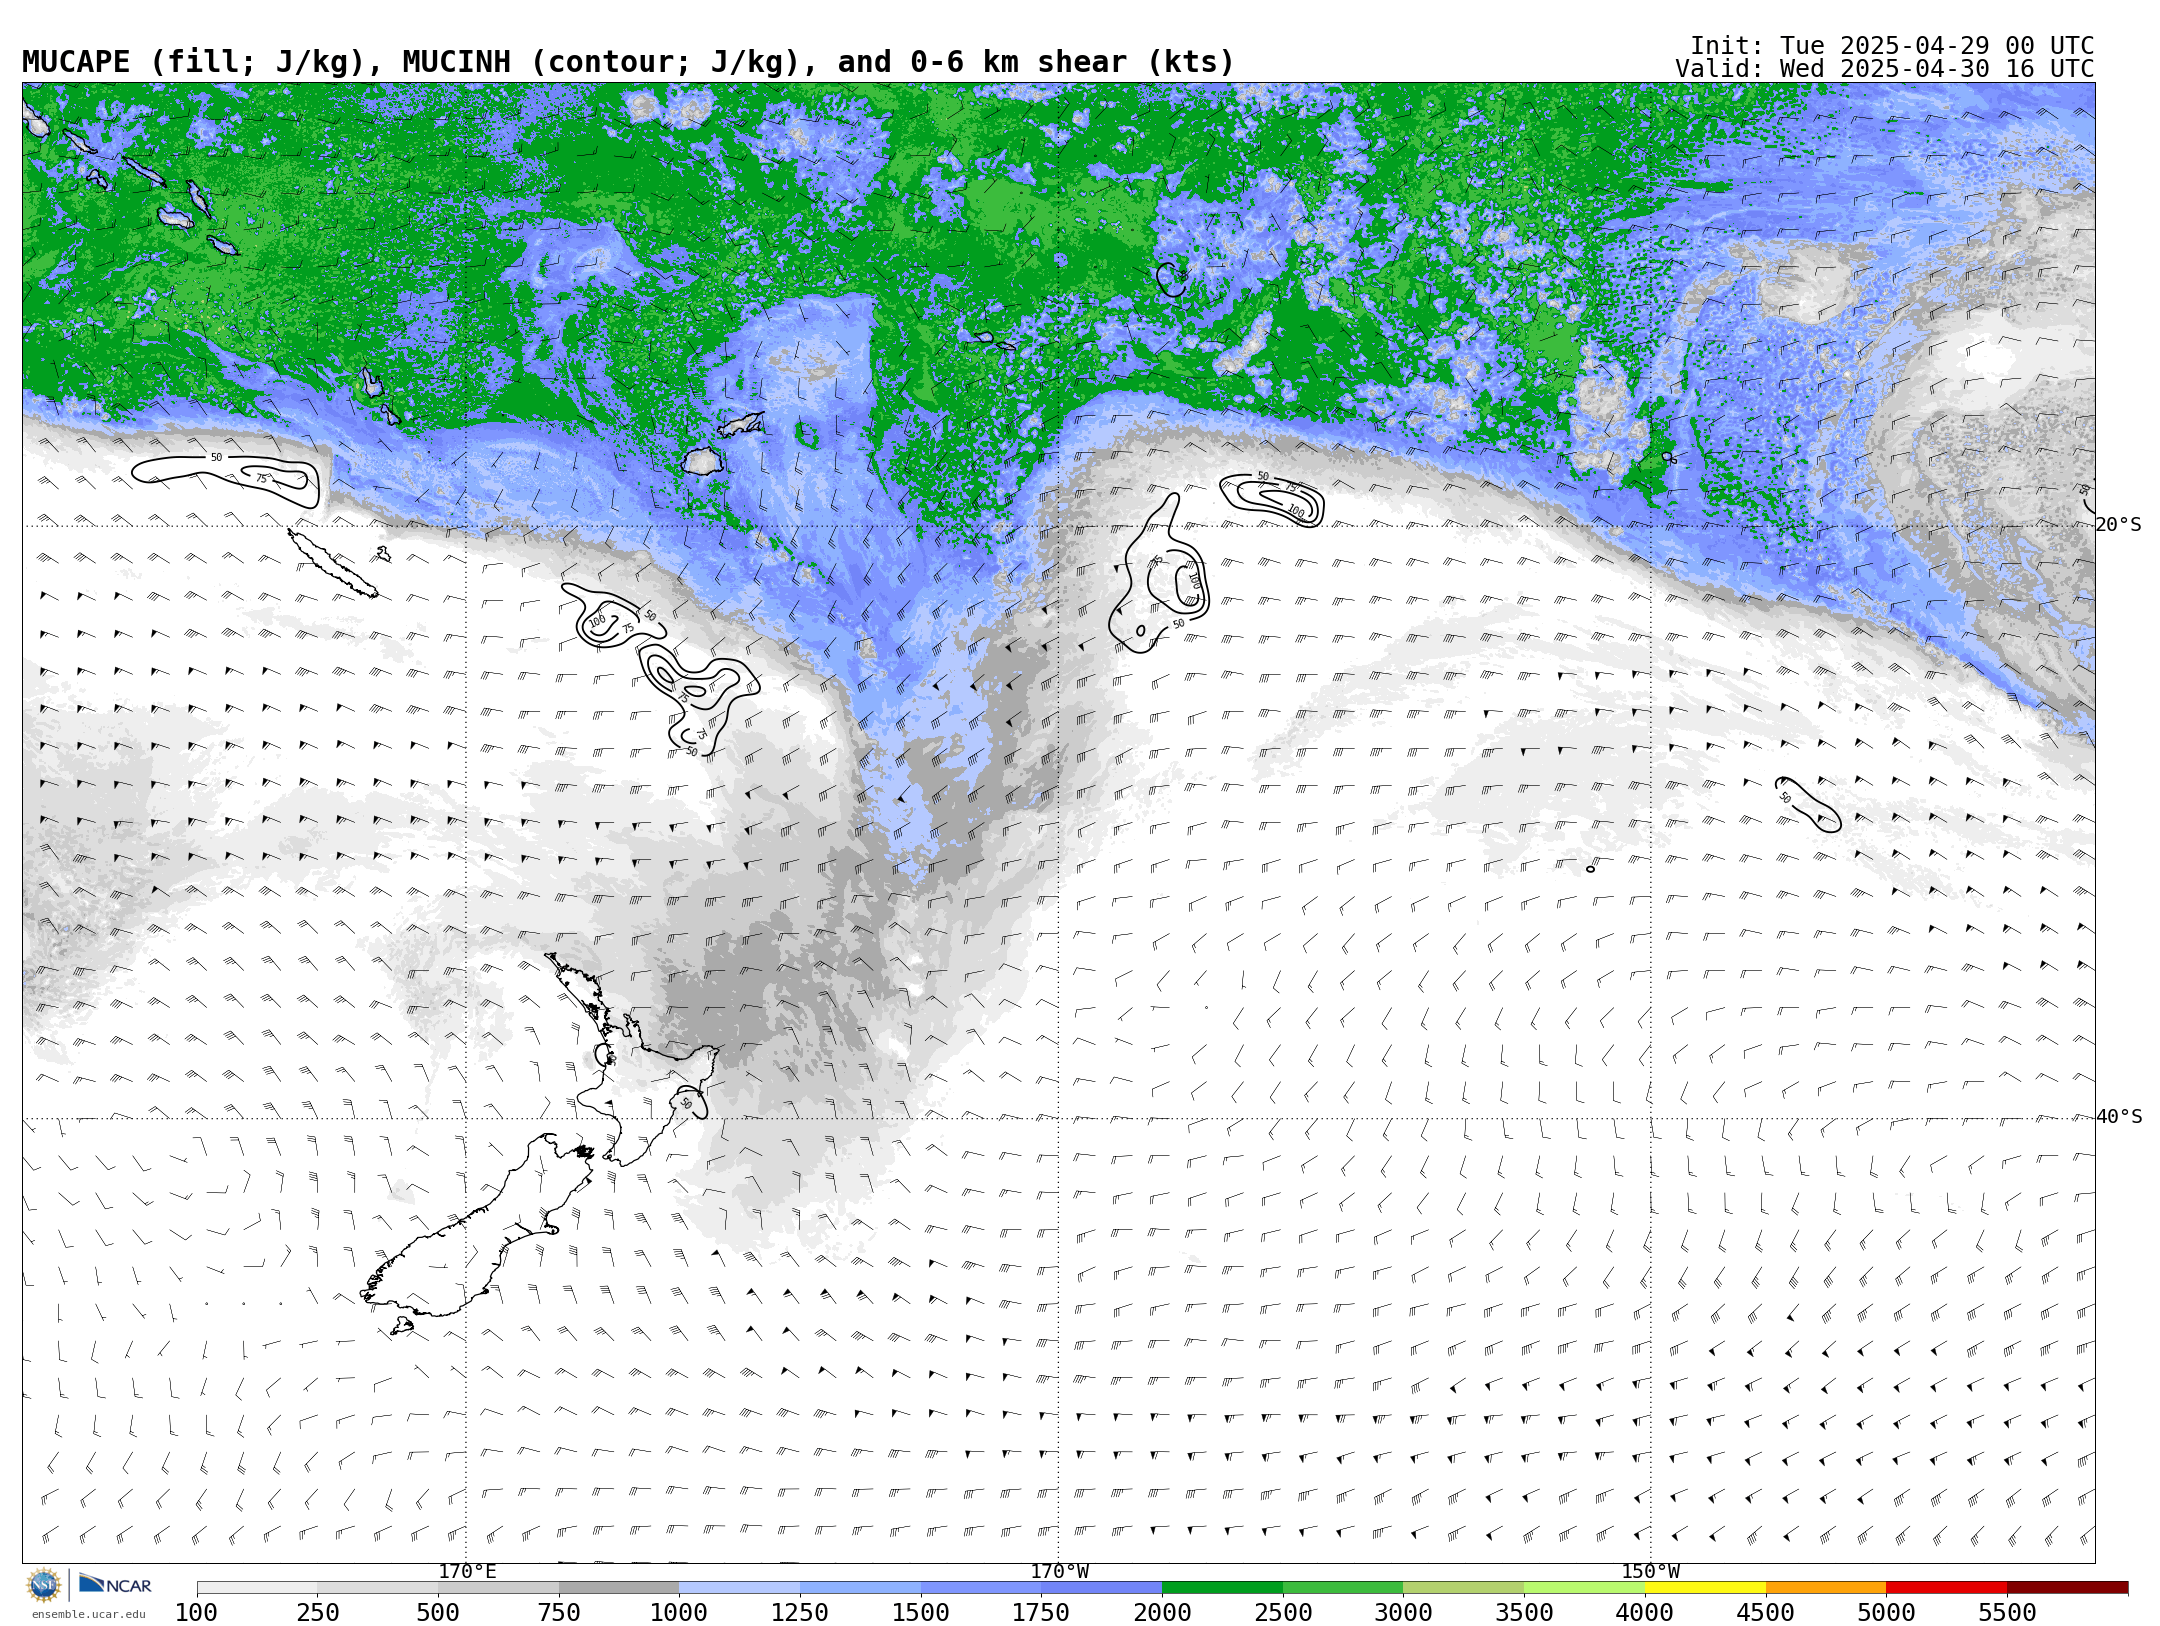Screen dimensions: 2160x1626
Task: Click the NSF logo icon
Action: pos(44,1585)
